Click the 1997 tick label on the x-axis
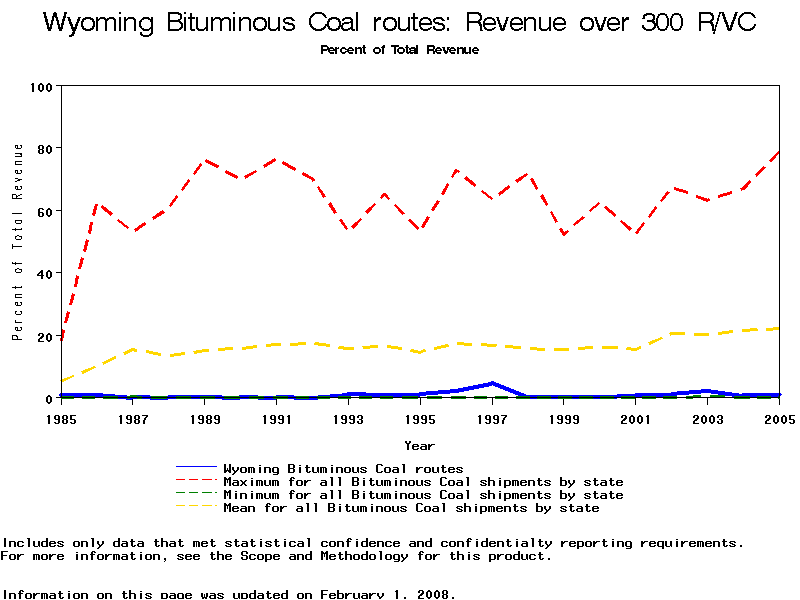The width and height of the screenshot is (800, 600). (492, 418)
